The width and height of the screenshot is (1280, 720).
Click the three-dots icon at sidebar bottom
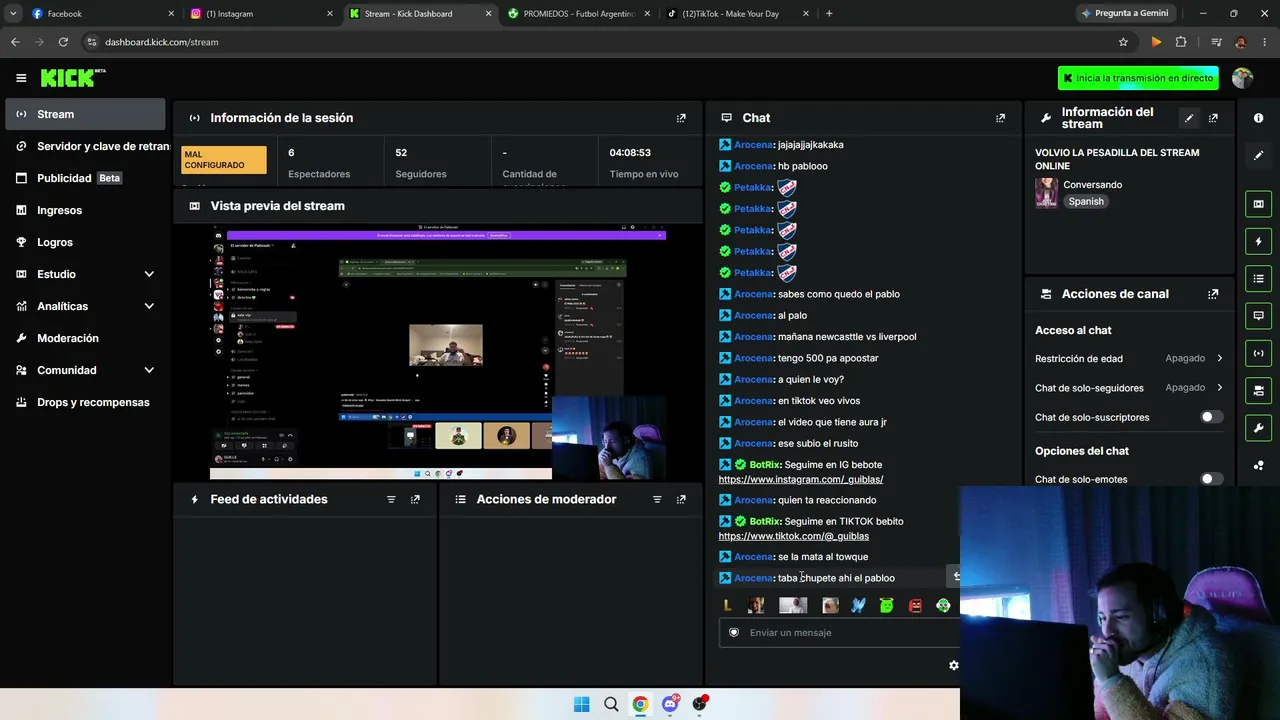(x=1258, y=465)
